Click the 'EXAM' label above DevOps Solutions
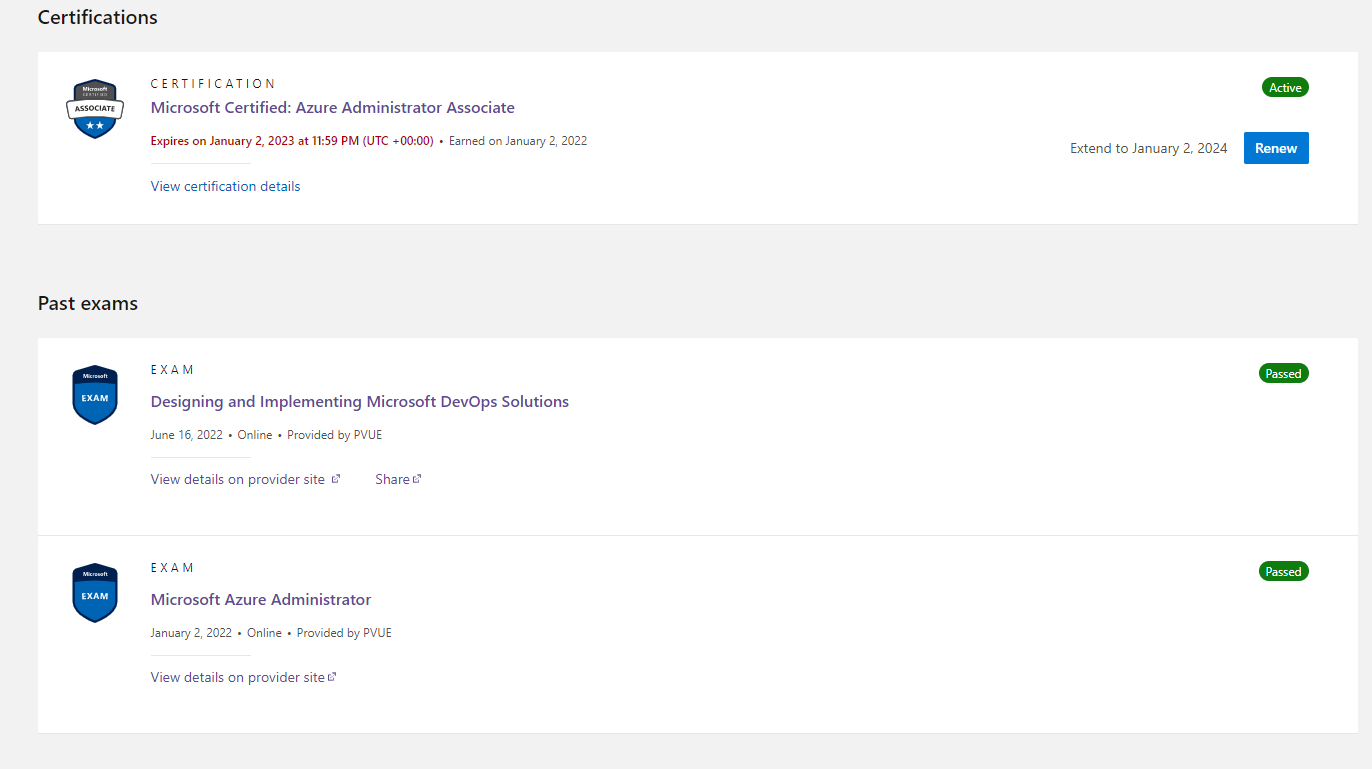Image resolution: width=1372 pixels, height=769 pixels. (172, 370)
